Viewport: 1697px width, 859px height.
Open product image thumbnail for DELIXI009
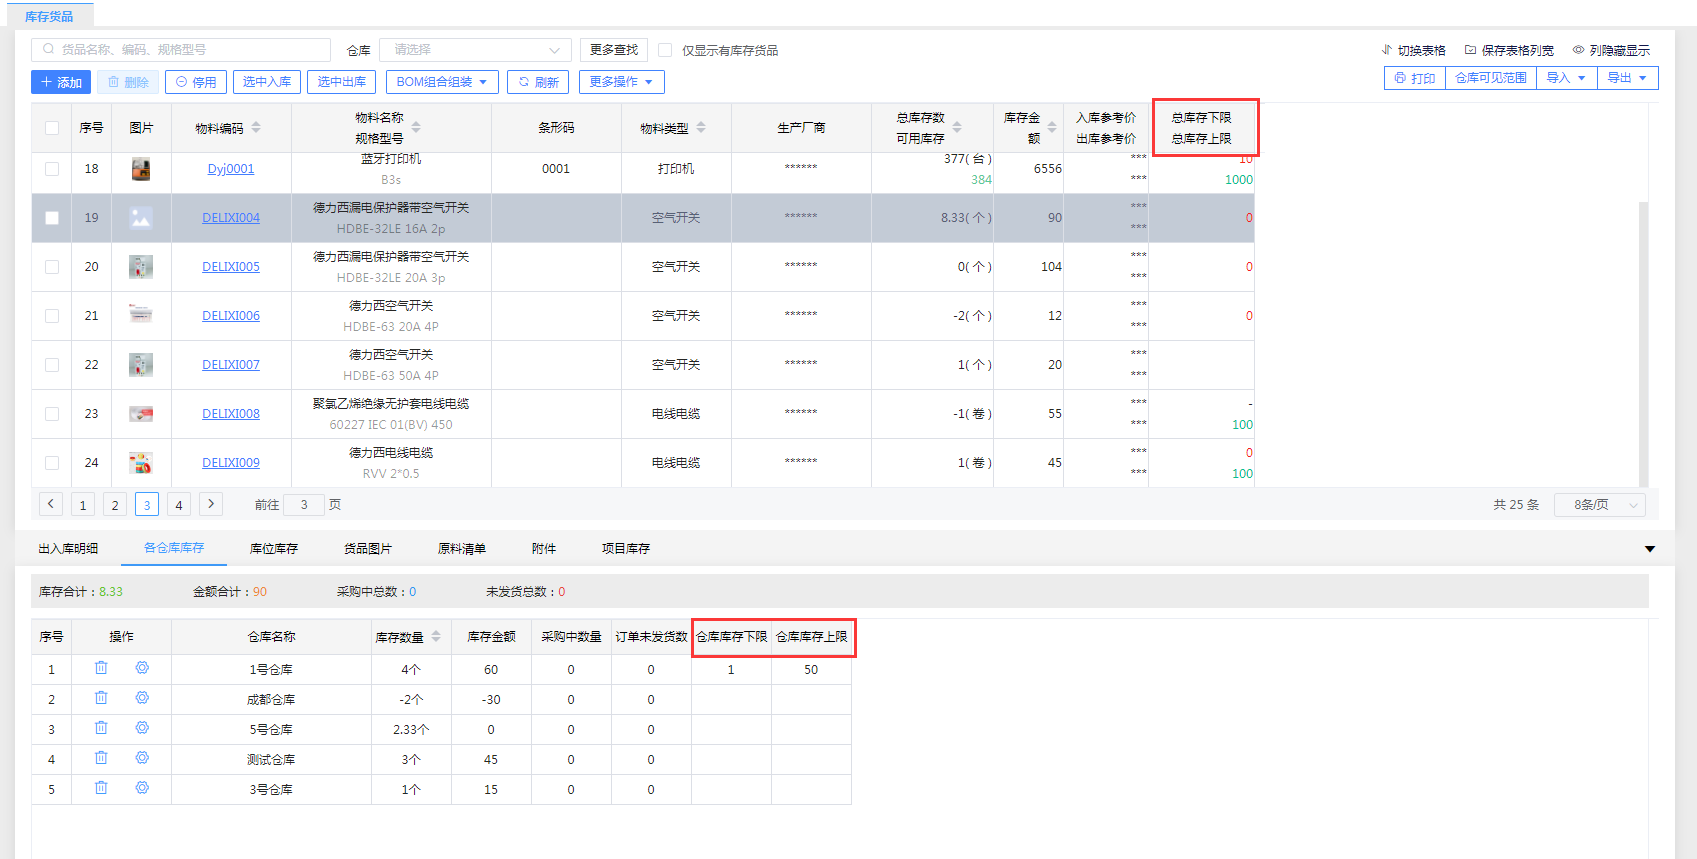point(141,463)
